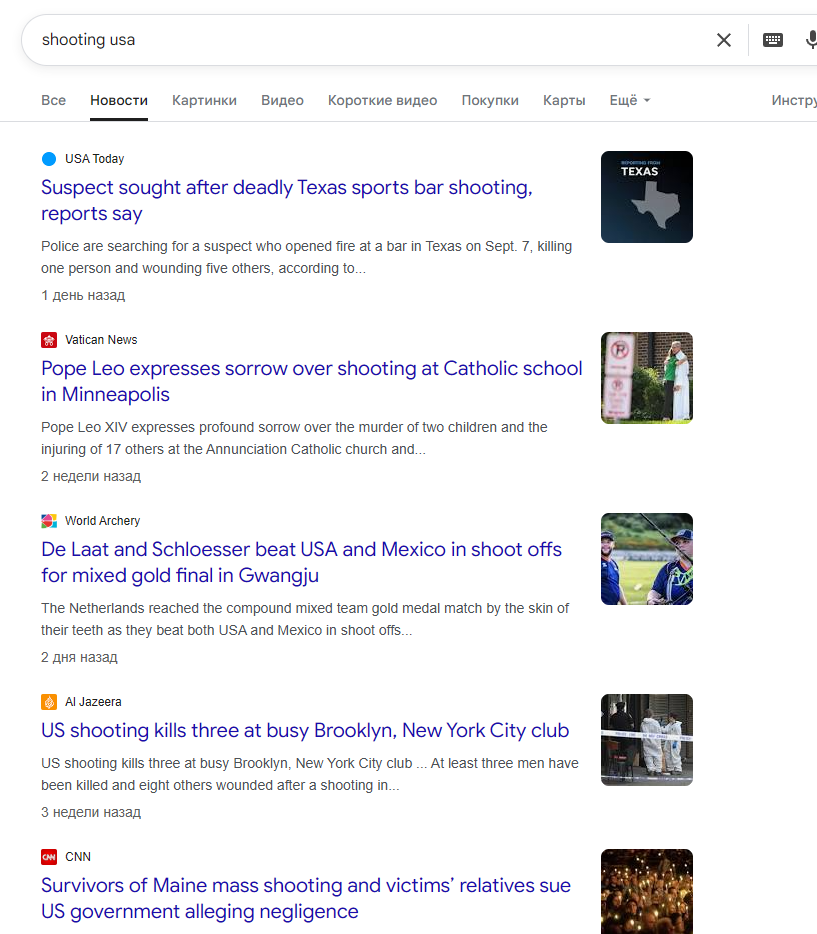
Task: Open the Картинки tab
Action: pyautogui.click(x=204, y=100)
